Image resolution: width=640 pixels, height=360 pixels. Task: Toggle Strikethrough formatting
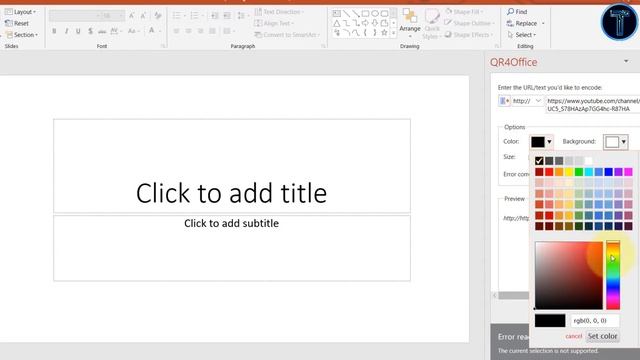(x=102, y=31)
